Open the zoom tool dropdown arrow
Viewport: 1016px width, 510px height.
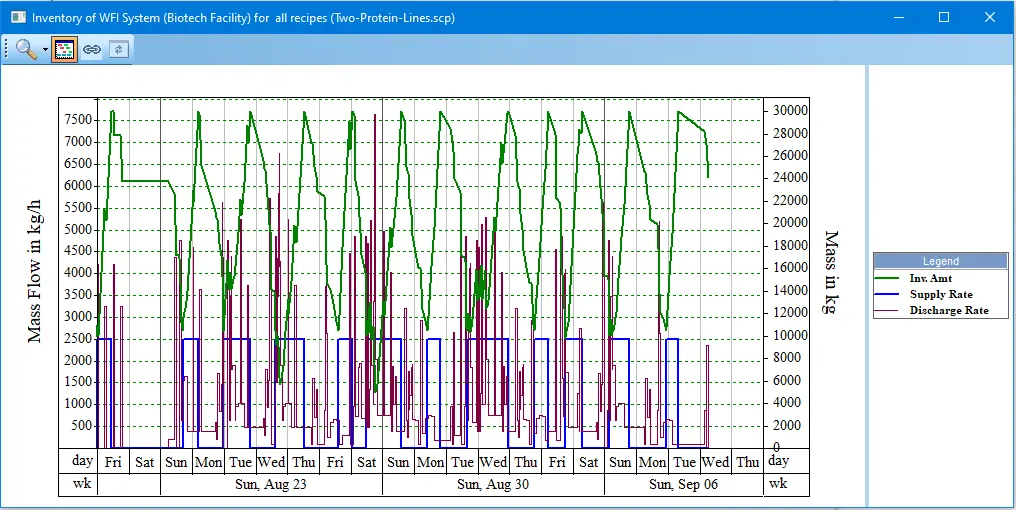[x=45, y=50]
